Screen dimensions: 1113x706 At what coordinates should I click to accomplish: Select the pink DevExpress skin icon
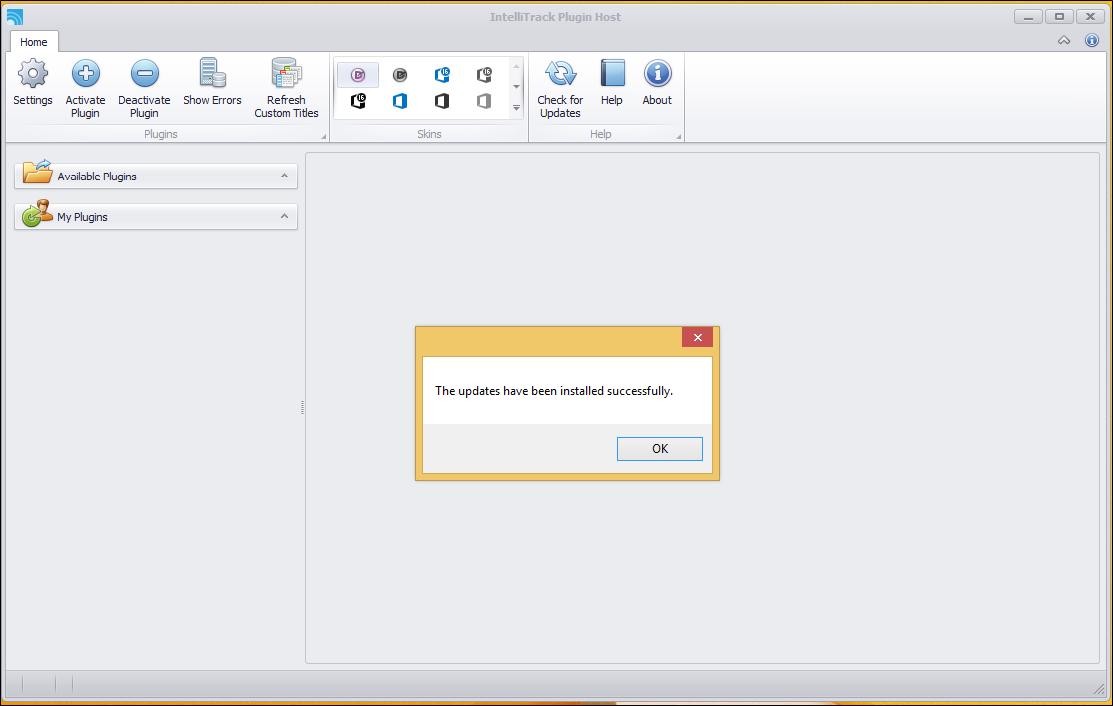tap(358, 75)
